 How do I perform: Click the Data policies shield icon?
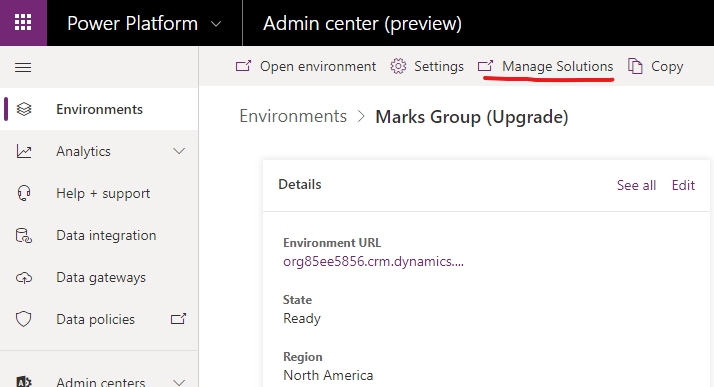click(x=24, y=319)
